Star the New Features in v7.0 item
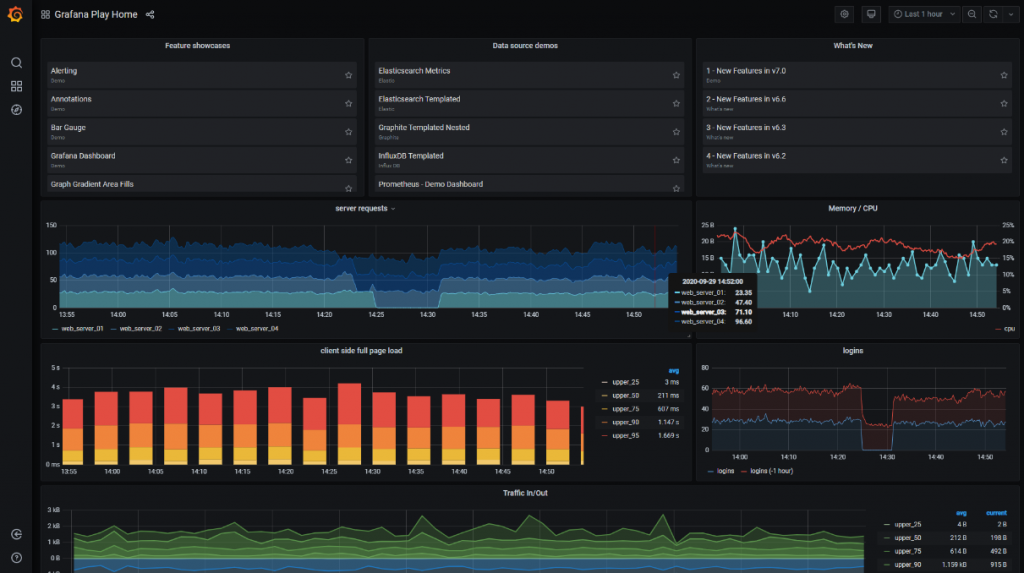The image size is (1024, 573). [1004, 75]
